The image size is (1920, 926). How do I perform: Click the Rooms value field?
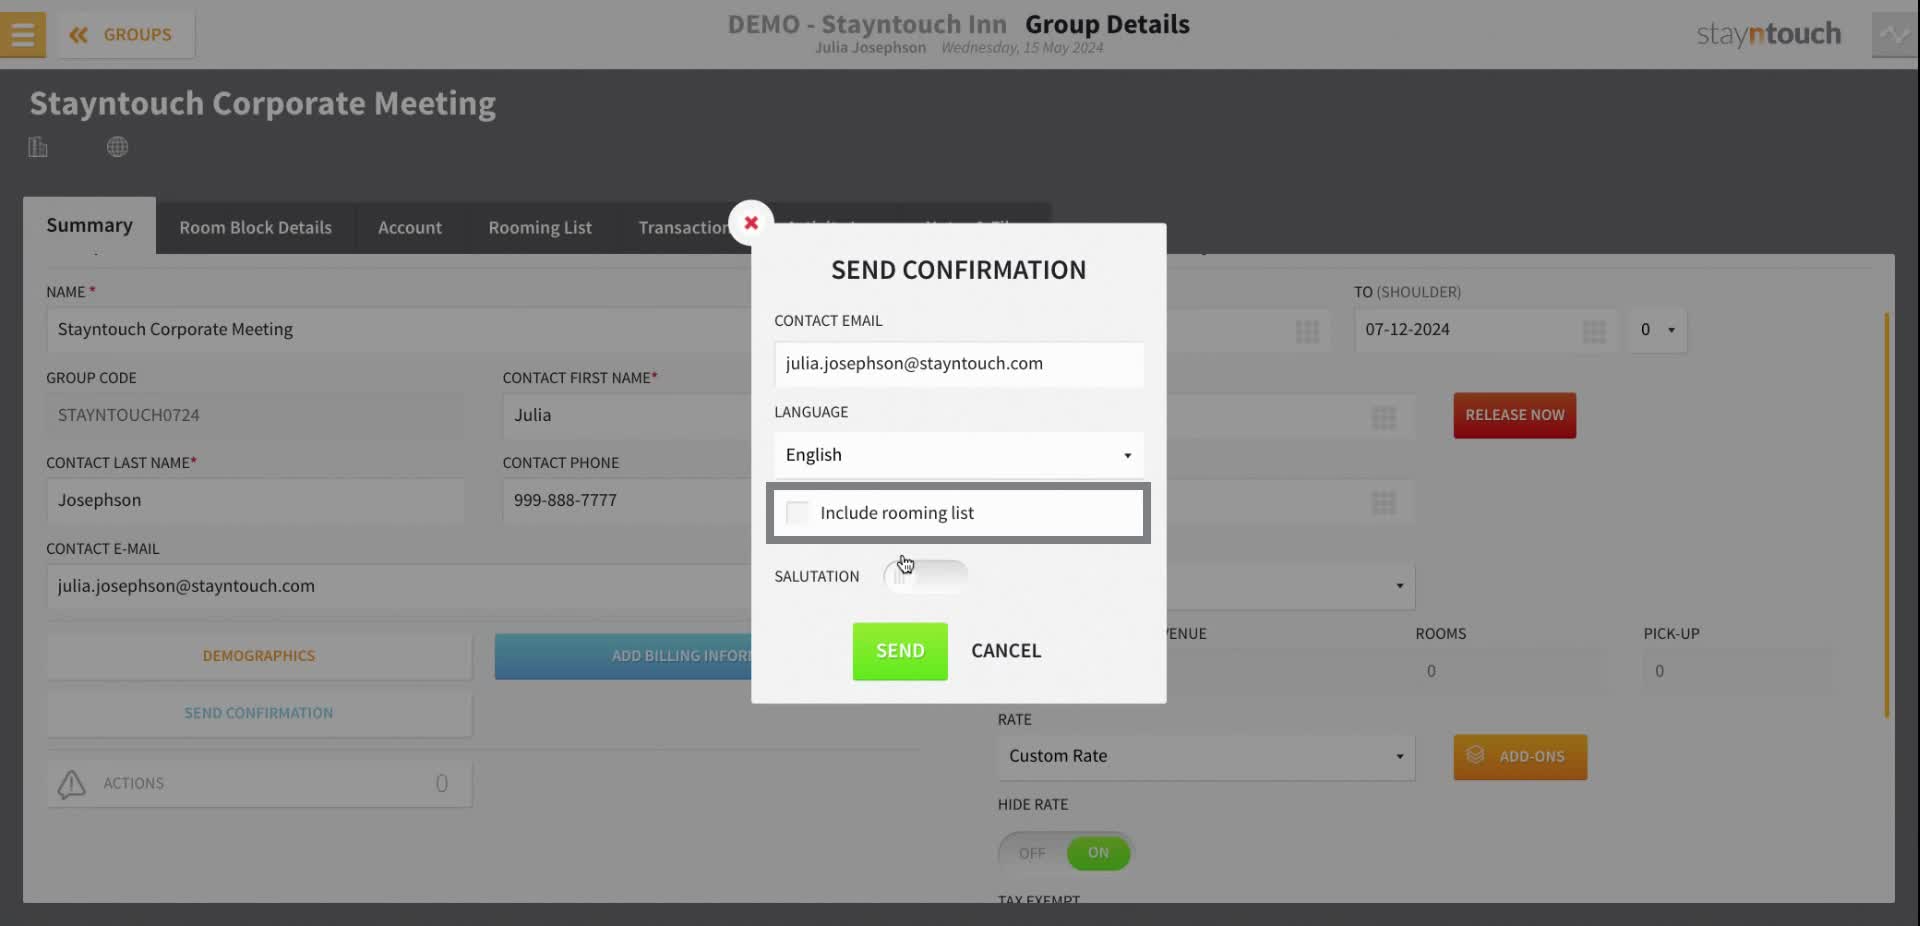click(x=1510, y=671)
